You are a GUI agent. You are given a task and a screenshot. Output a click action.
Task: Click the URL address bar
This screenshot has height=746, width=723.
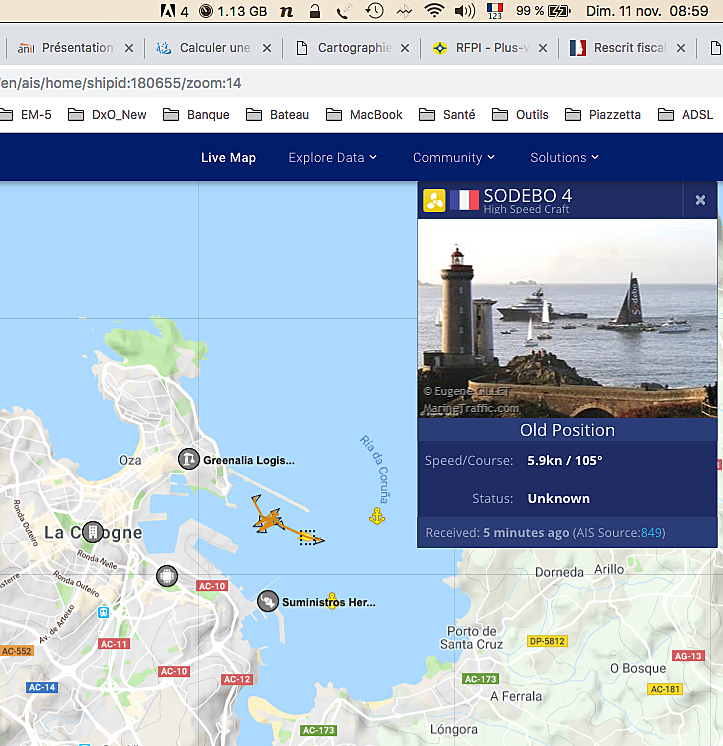pyautogui.click(x=362, y=83)
